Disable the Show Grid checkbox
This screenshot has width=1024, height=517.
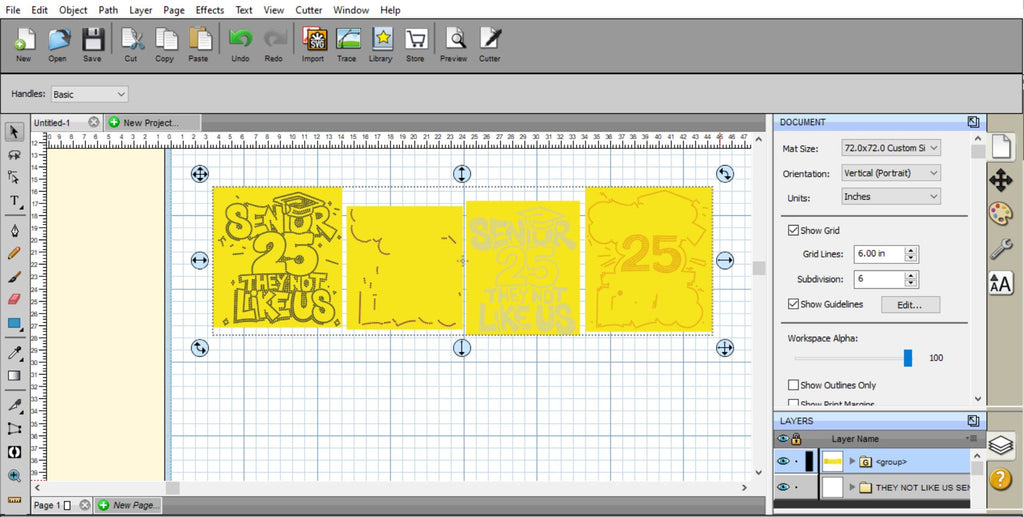coord(793,231)
